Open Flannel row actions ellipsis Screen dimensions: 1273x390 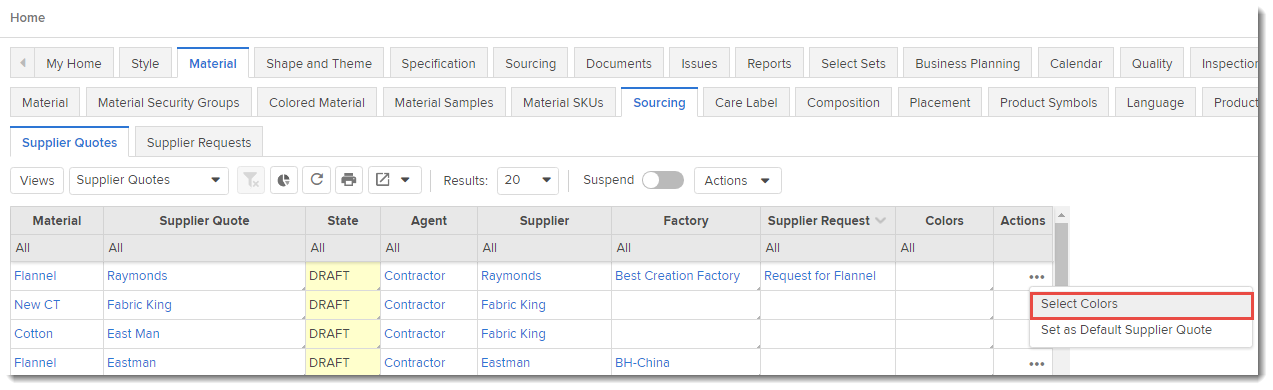pyautogui.click(x=1036, y=277)
